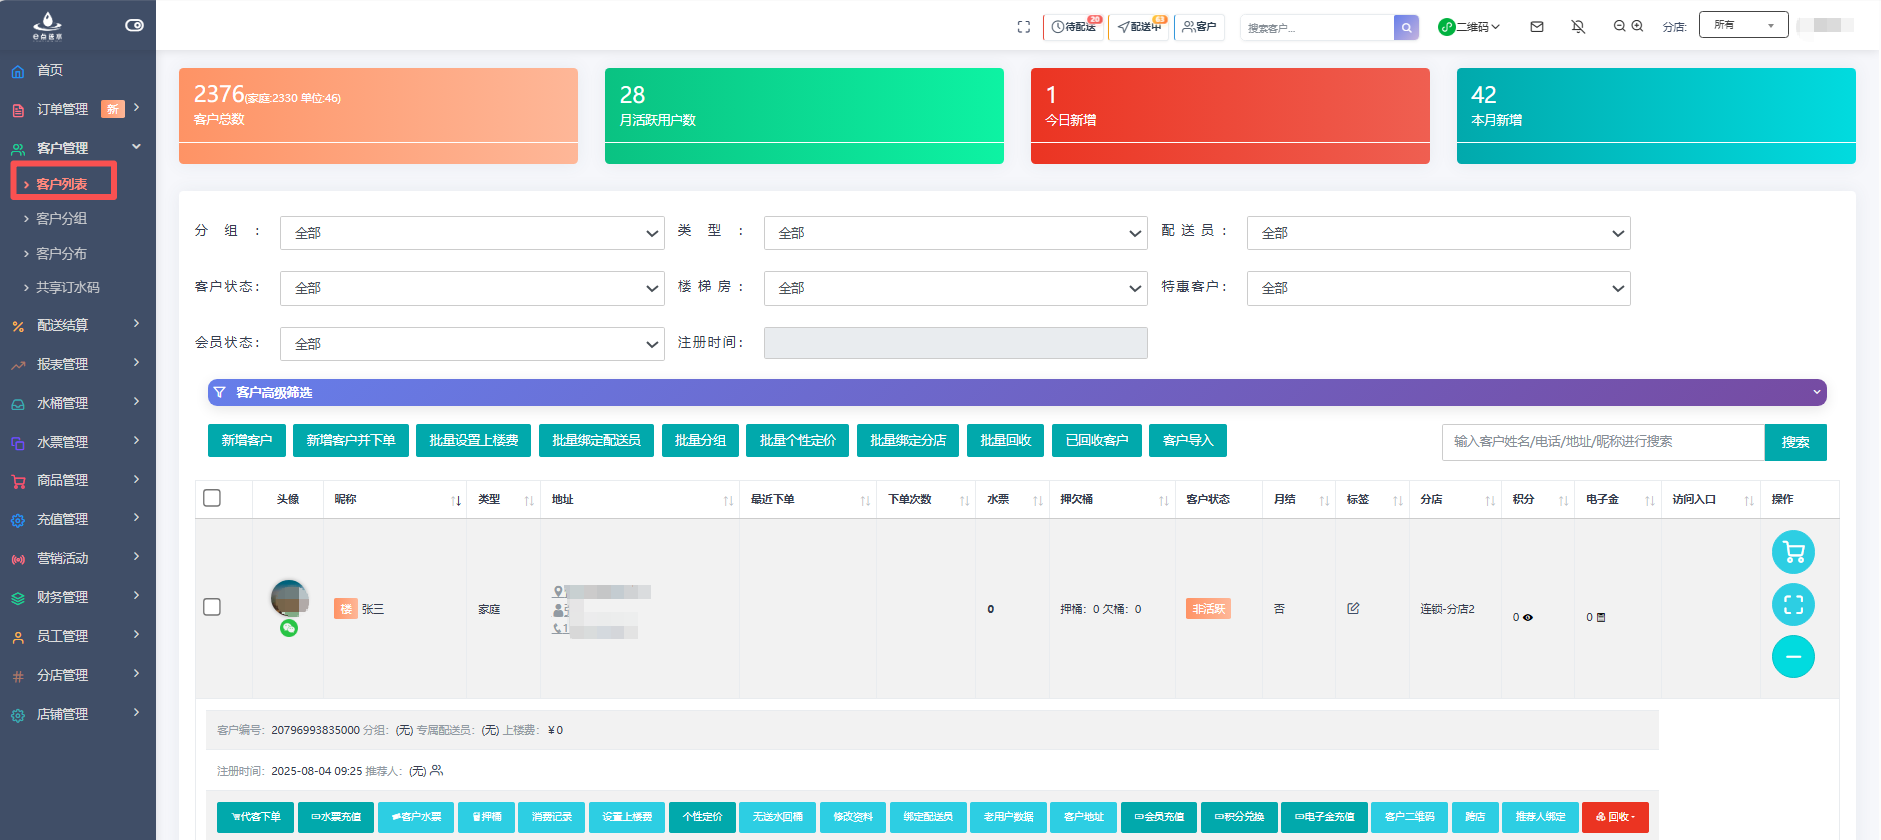
Task: Click the 新增客户 button
Action: pyautogui.click(x=247, y=440)
